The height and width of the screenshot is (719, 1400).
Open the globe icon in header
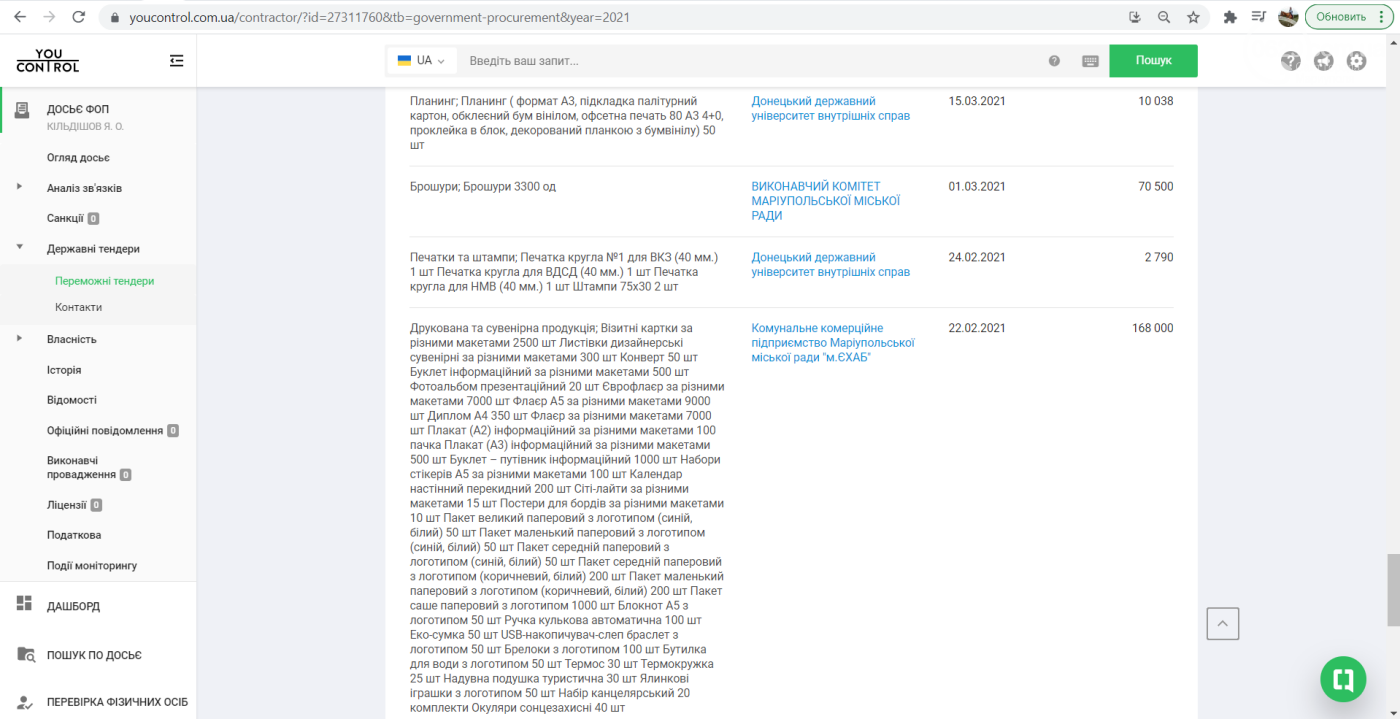[1324, 61]
